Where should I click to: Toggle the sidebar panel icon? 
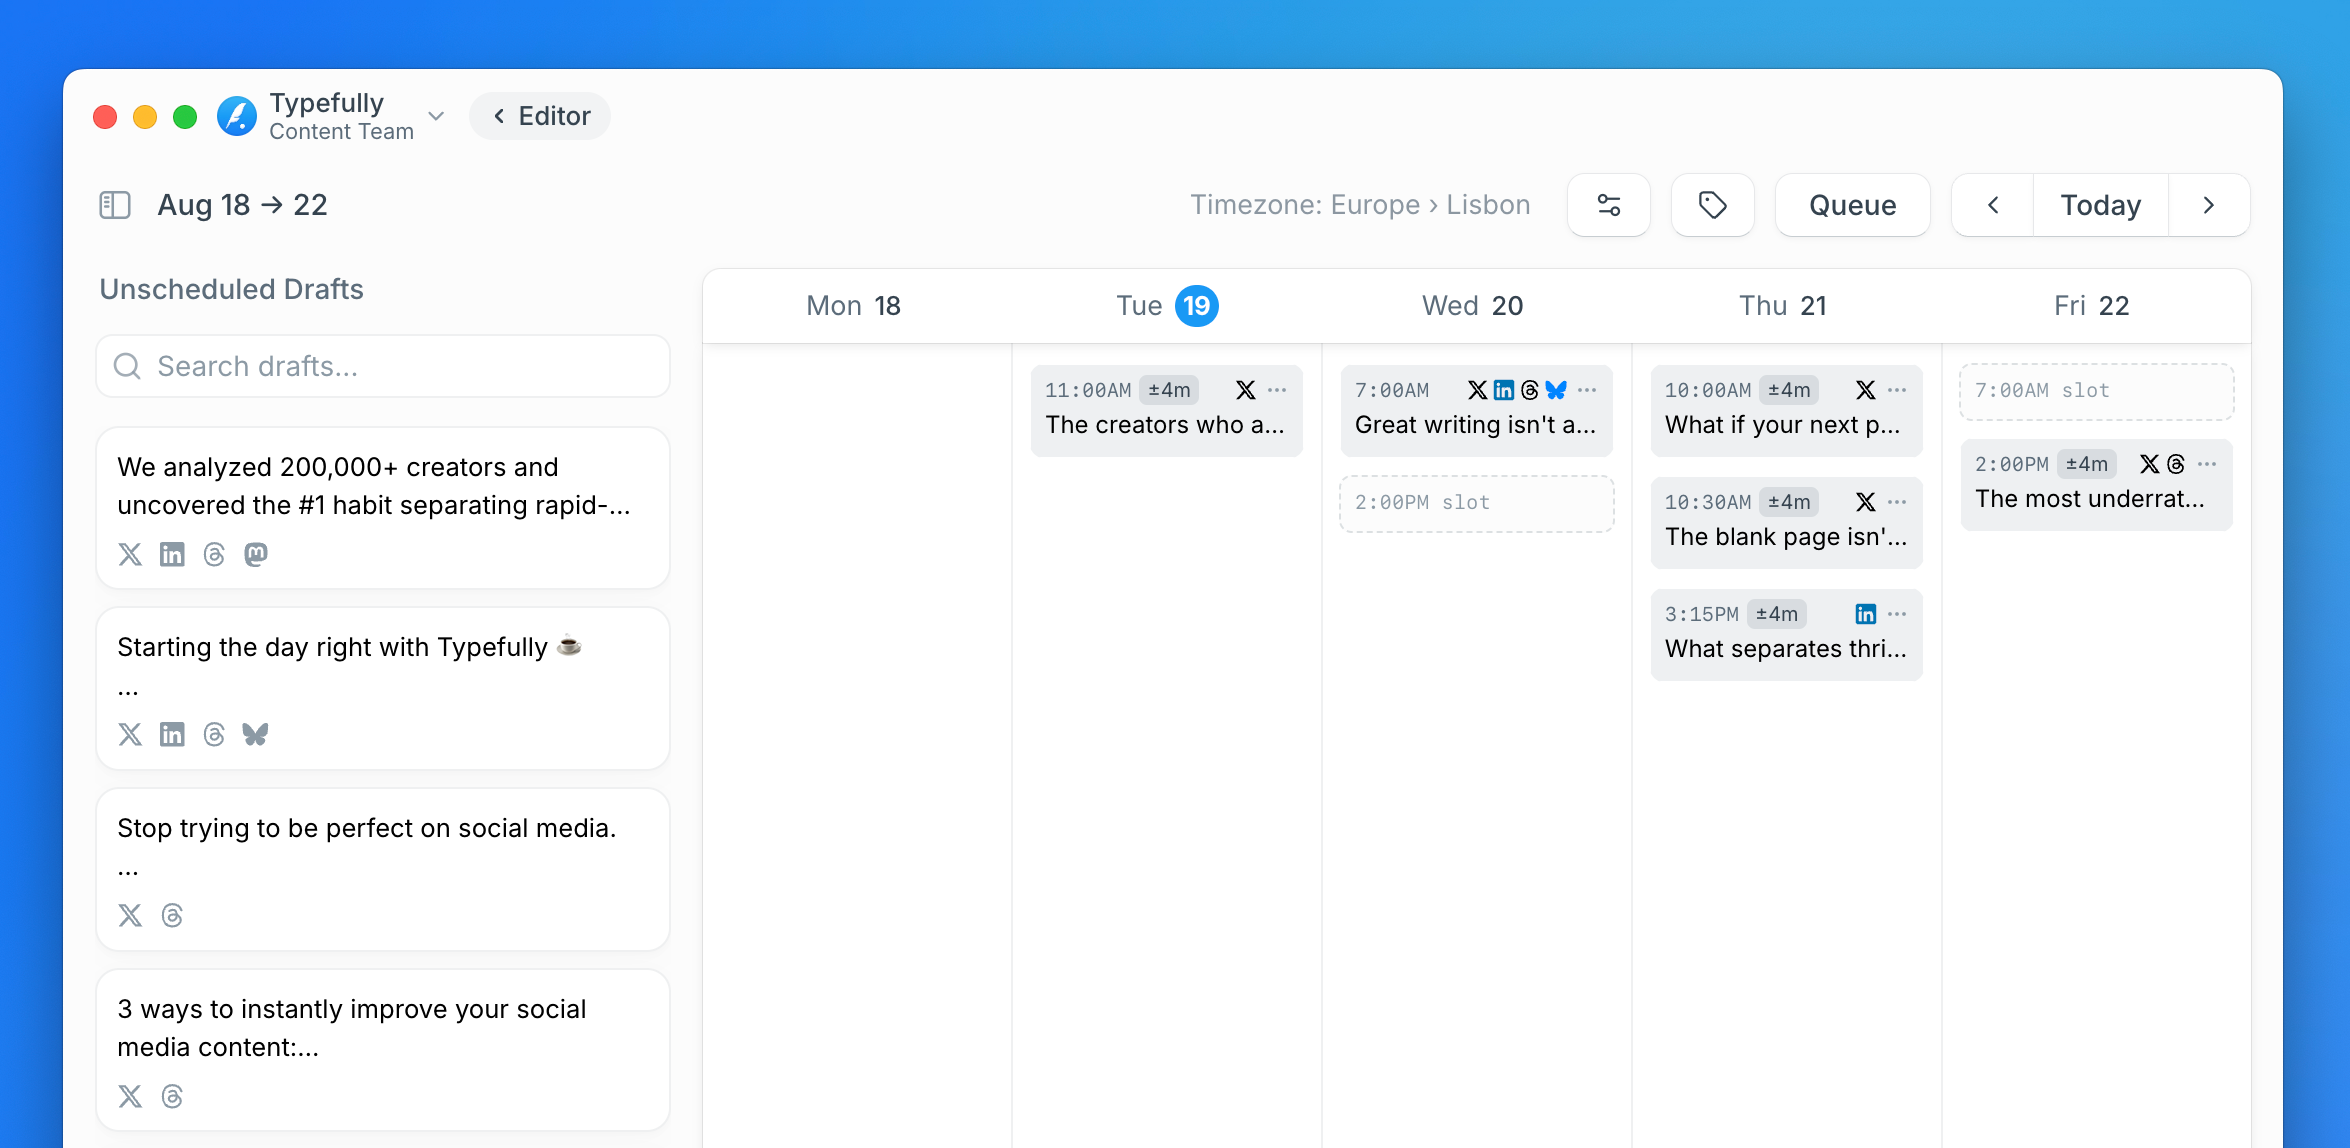[x=115, y=205]
